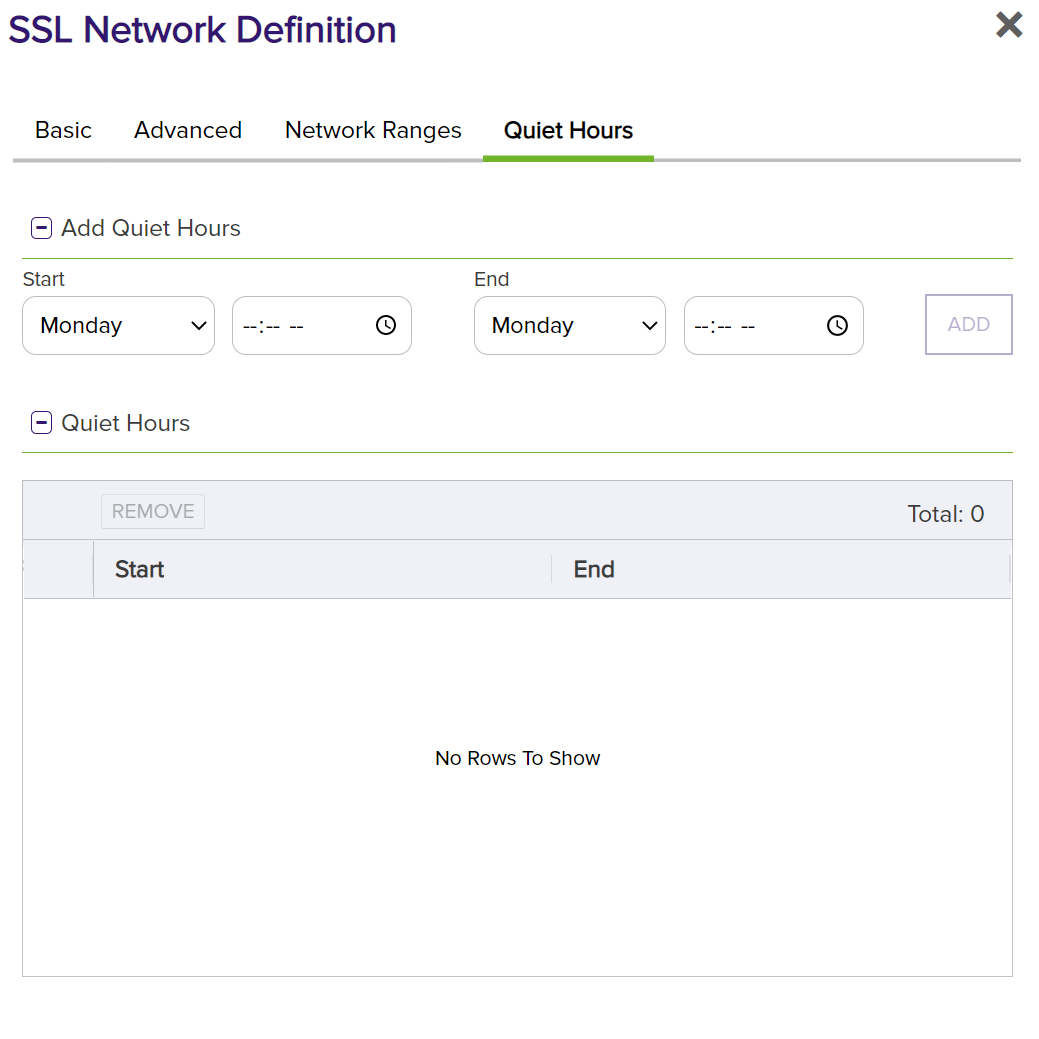This screenshot has height=1039, width=1039.
Task: Open the Start day dropdown
Action: click(x=118, y=325)
